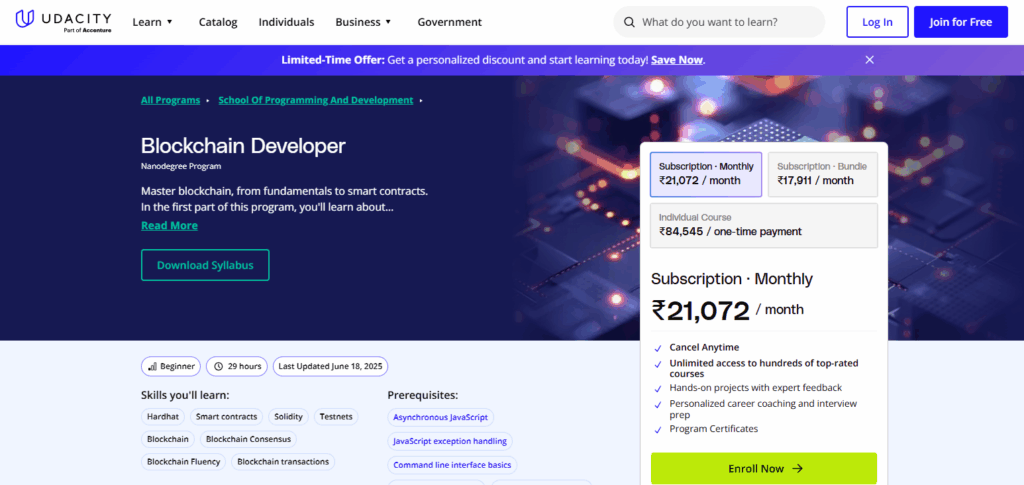Click the Save Now link
Viewport: 1024px width, 485px height.
[x=677, y=60]
